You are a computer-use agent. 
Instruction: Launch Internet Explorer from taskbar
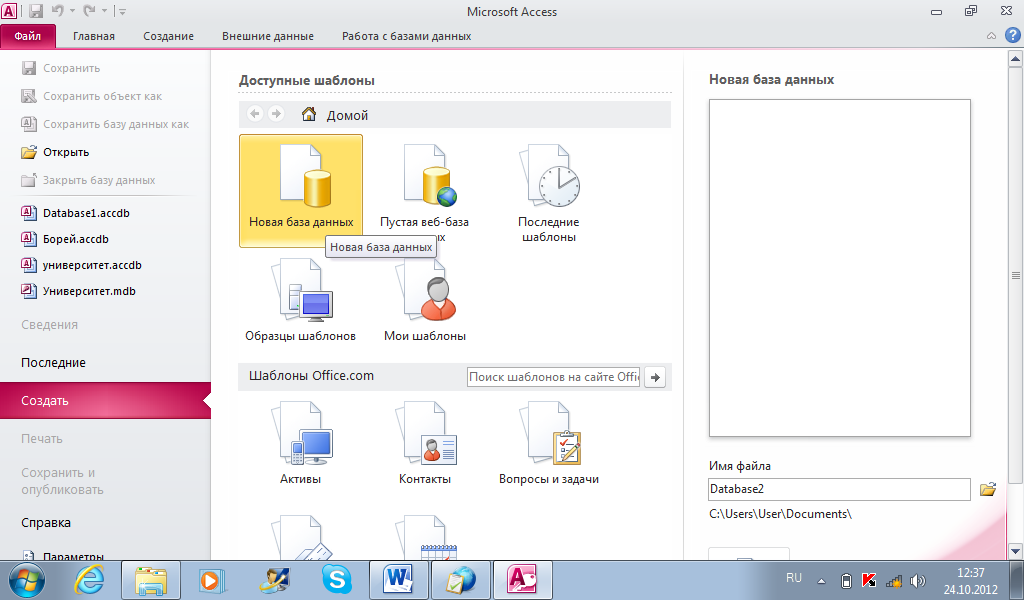point(89,580)
